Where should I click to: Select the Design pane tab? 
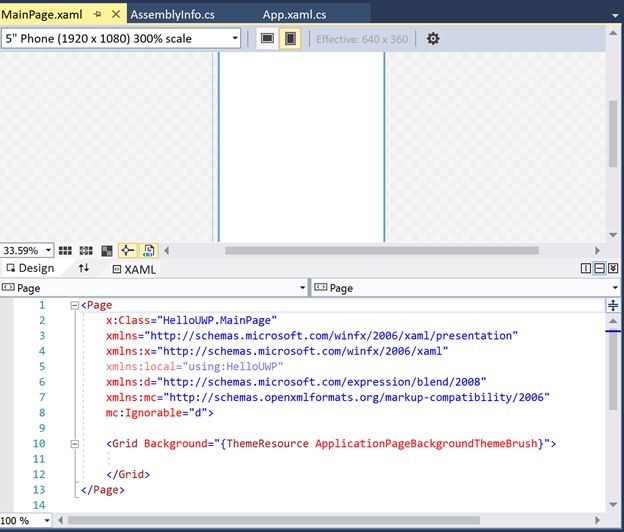pos(30,268)
